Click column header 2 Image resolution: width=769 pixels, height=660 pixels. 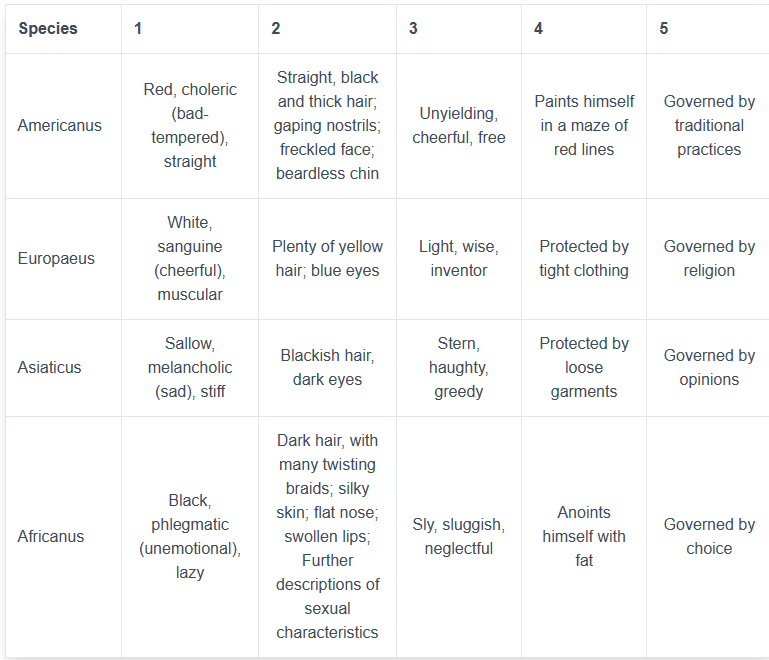(276, 28)
